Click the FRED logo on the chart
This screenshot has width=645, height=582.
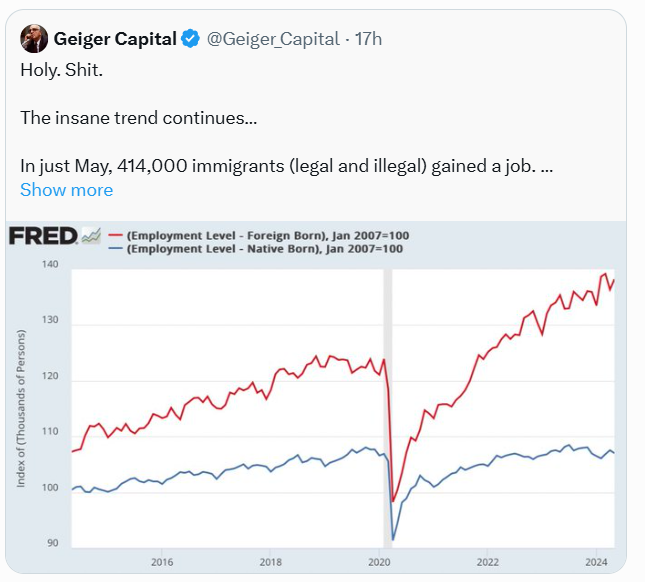(43, 236)
